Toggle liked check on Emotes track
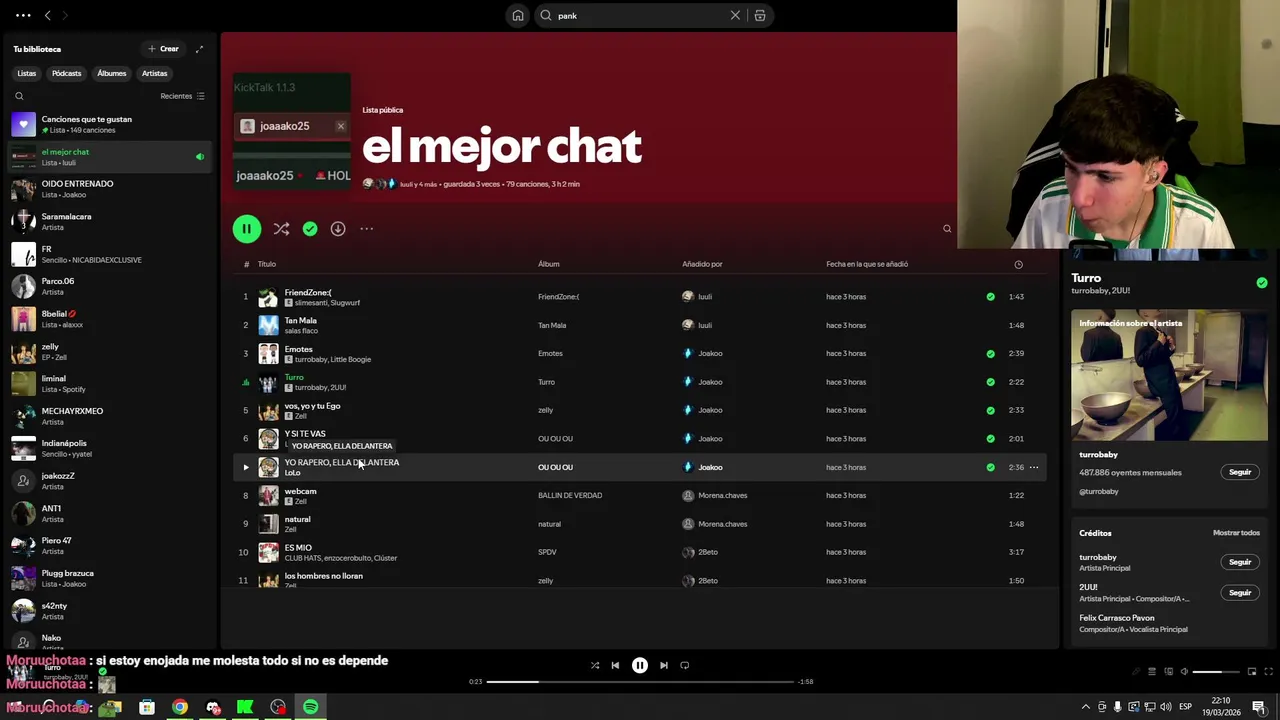The height and width of the screenshot is (720, 1280). click(990, 354)
